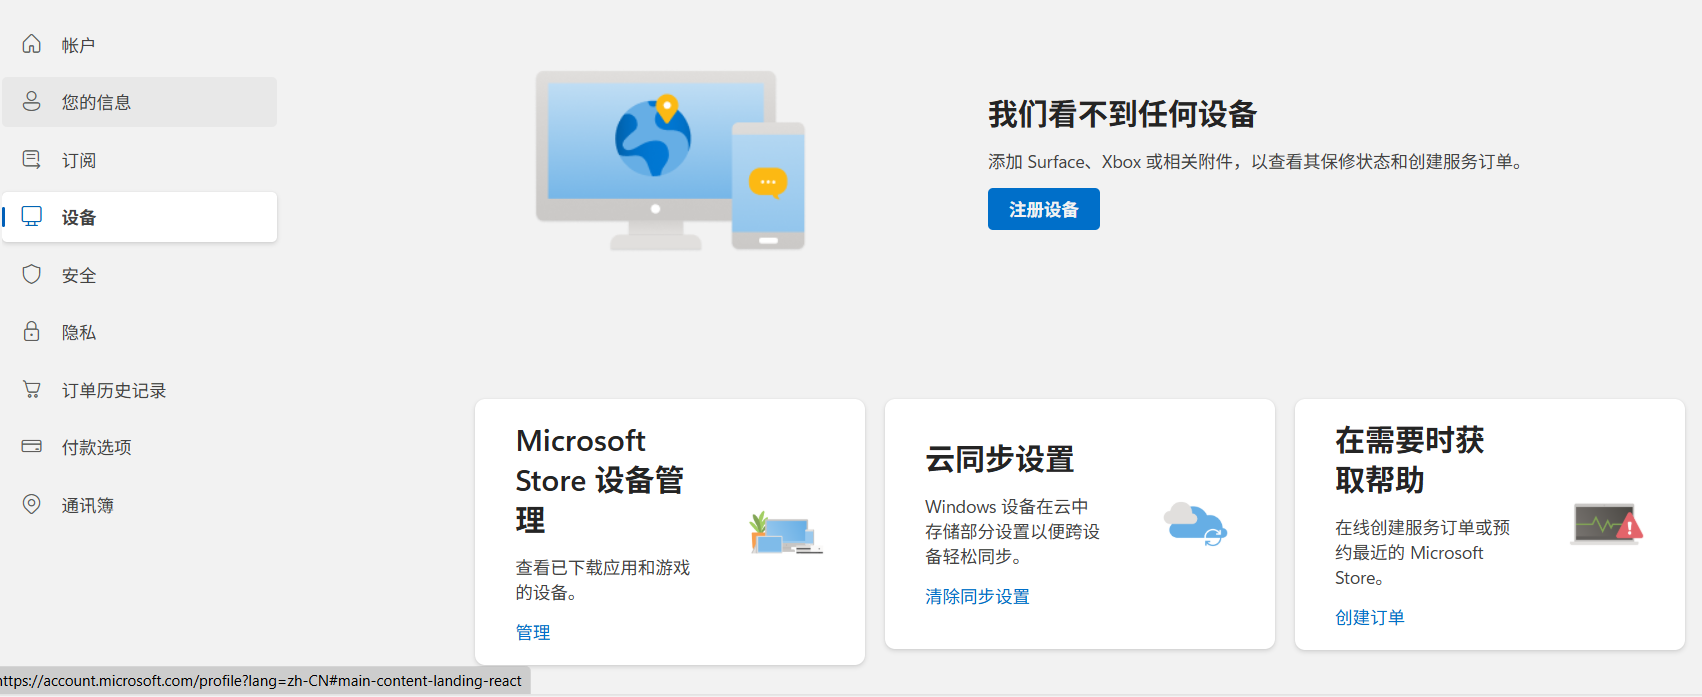Viewport: 1702px width, 697px height.
Task: Click the person icon for 您的信息
Action: click(x=32, y=101)
